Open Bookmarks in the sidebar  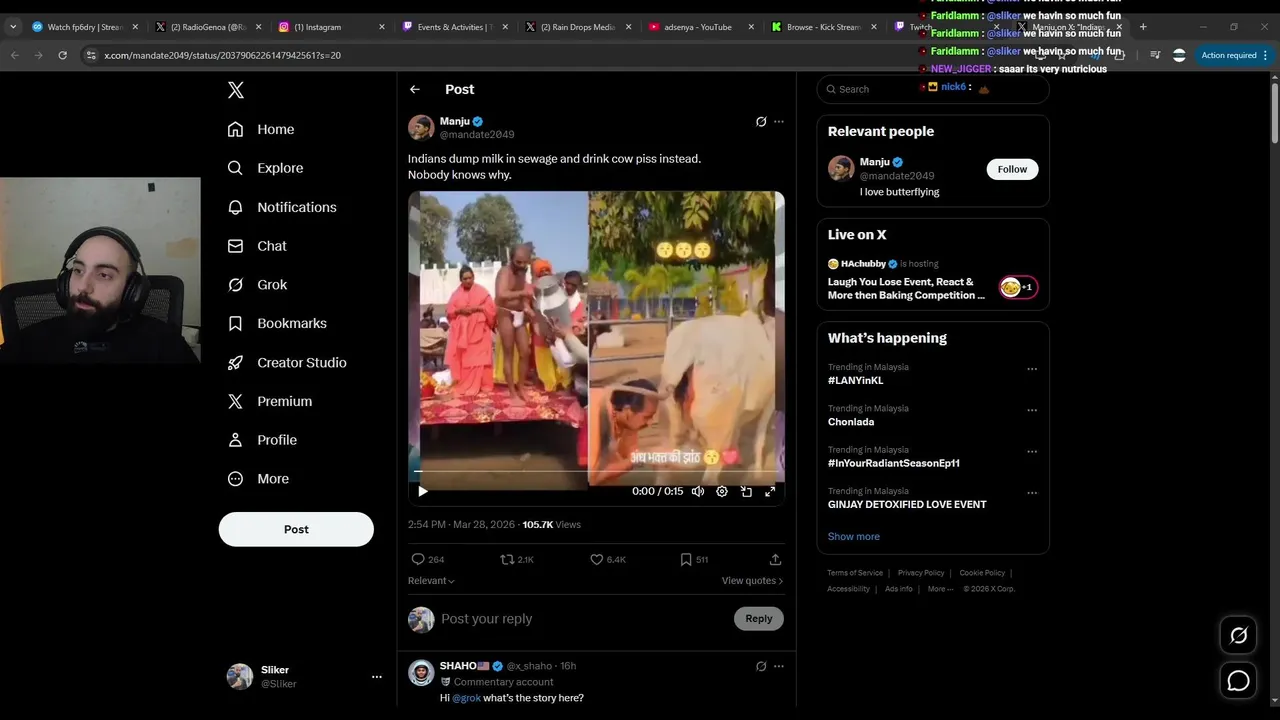[x=277, y=324]
